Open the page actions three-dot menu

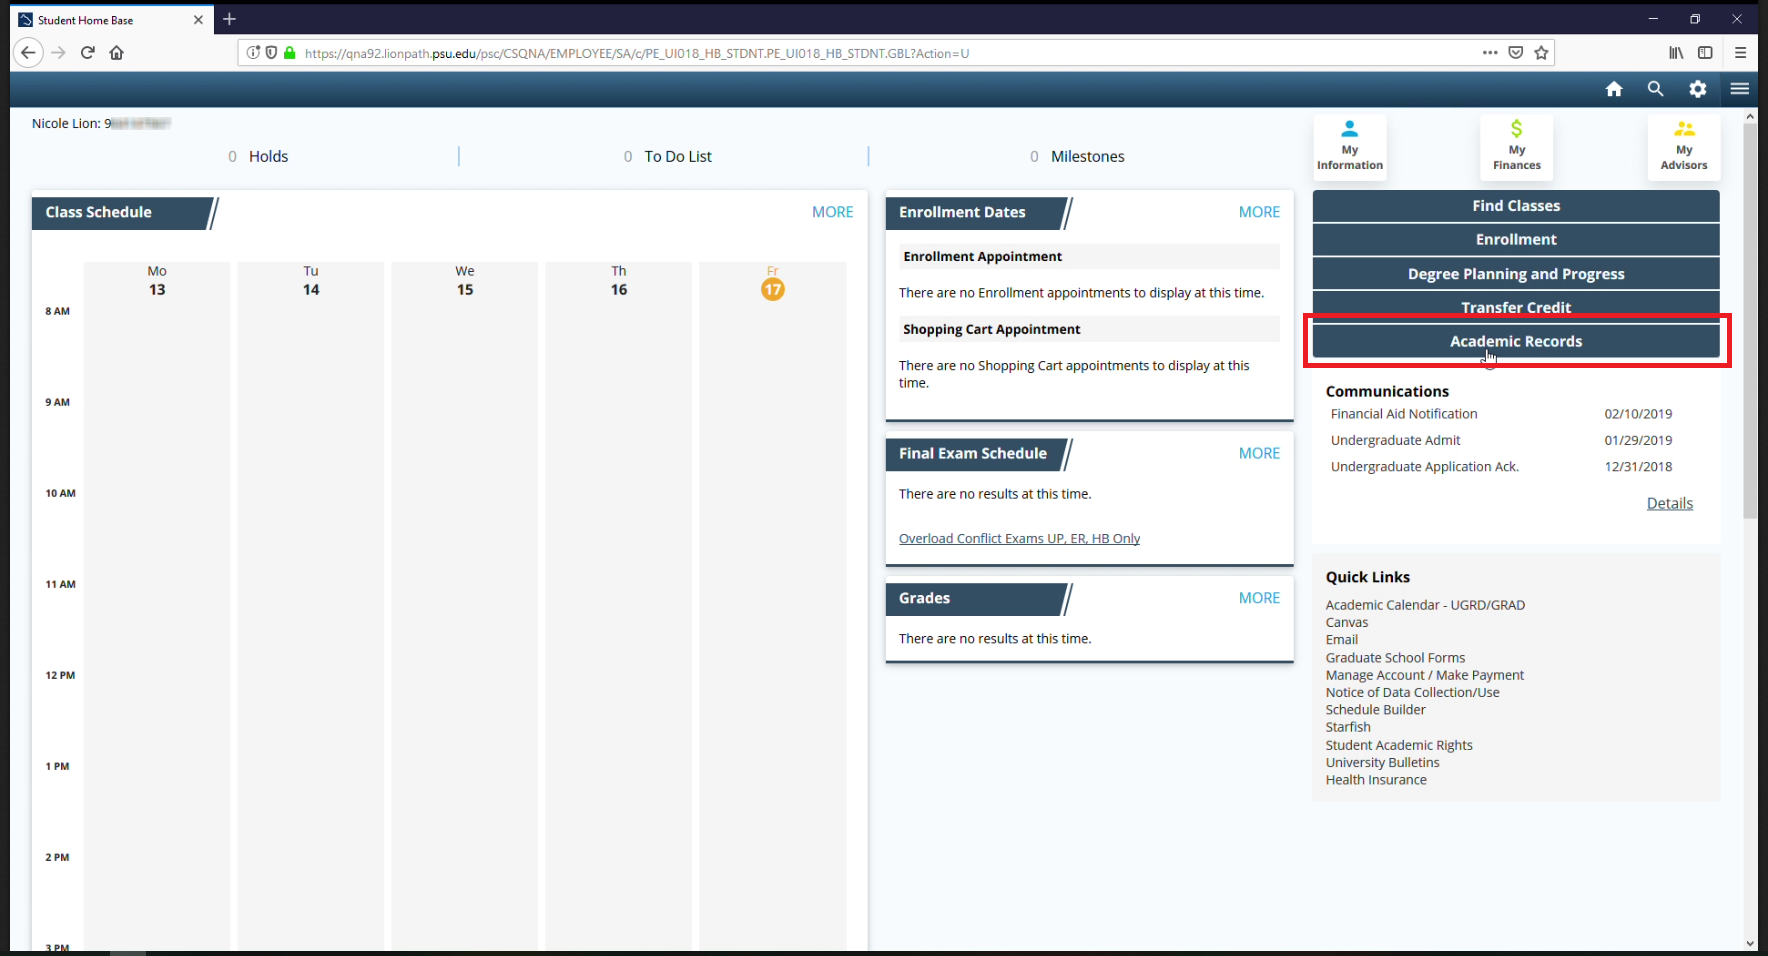coord(1490,53)
